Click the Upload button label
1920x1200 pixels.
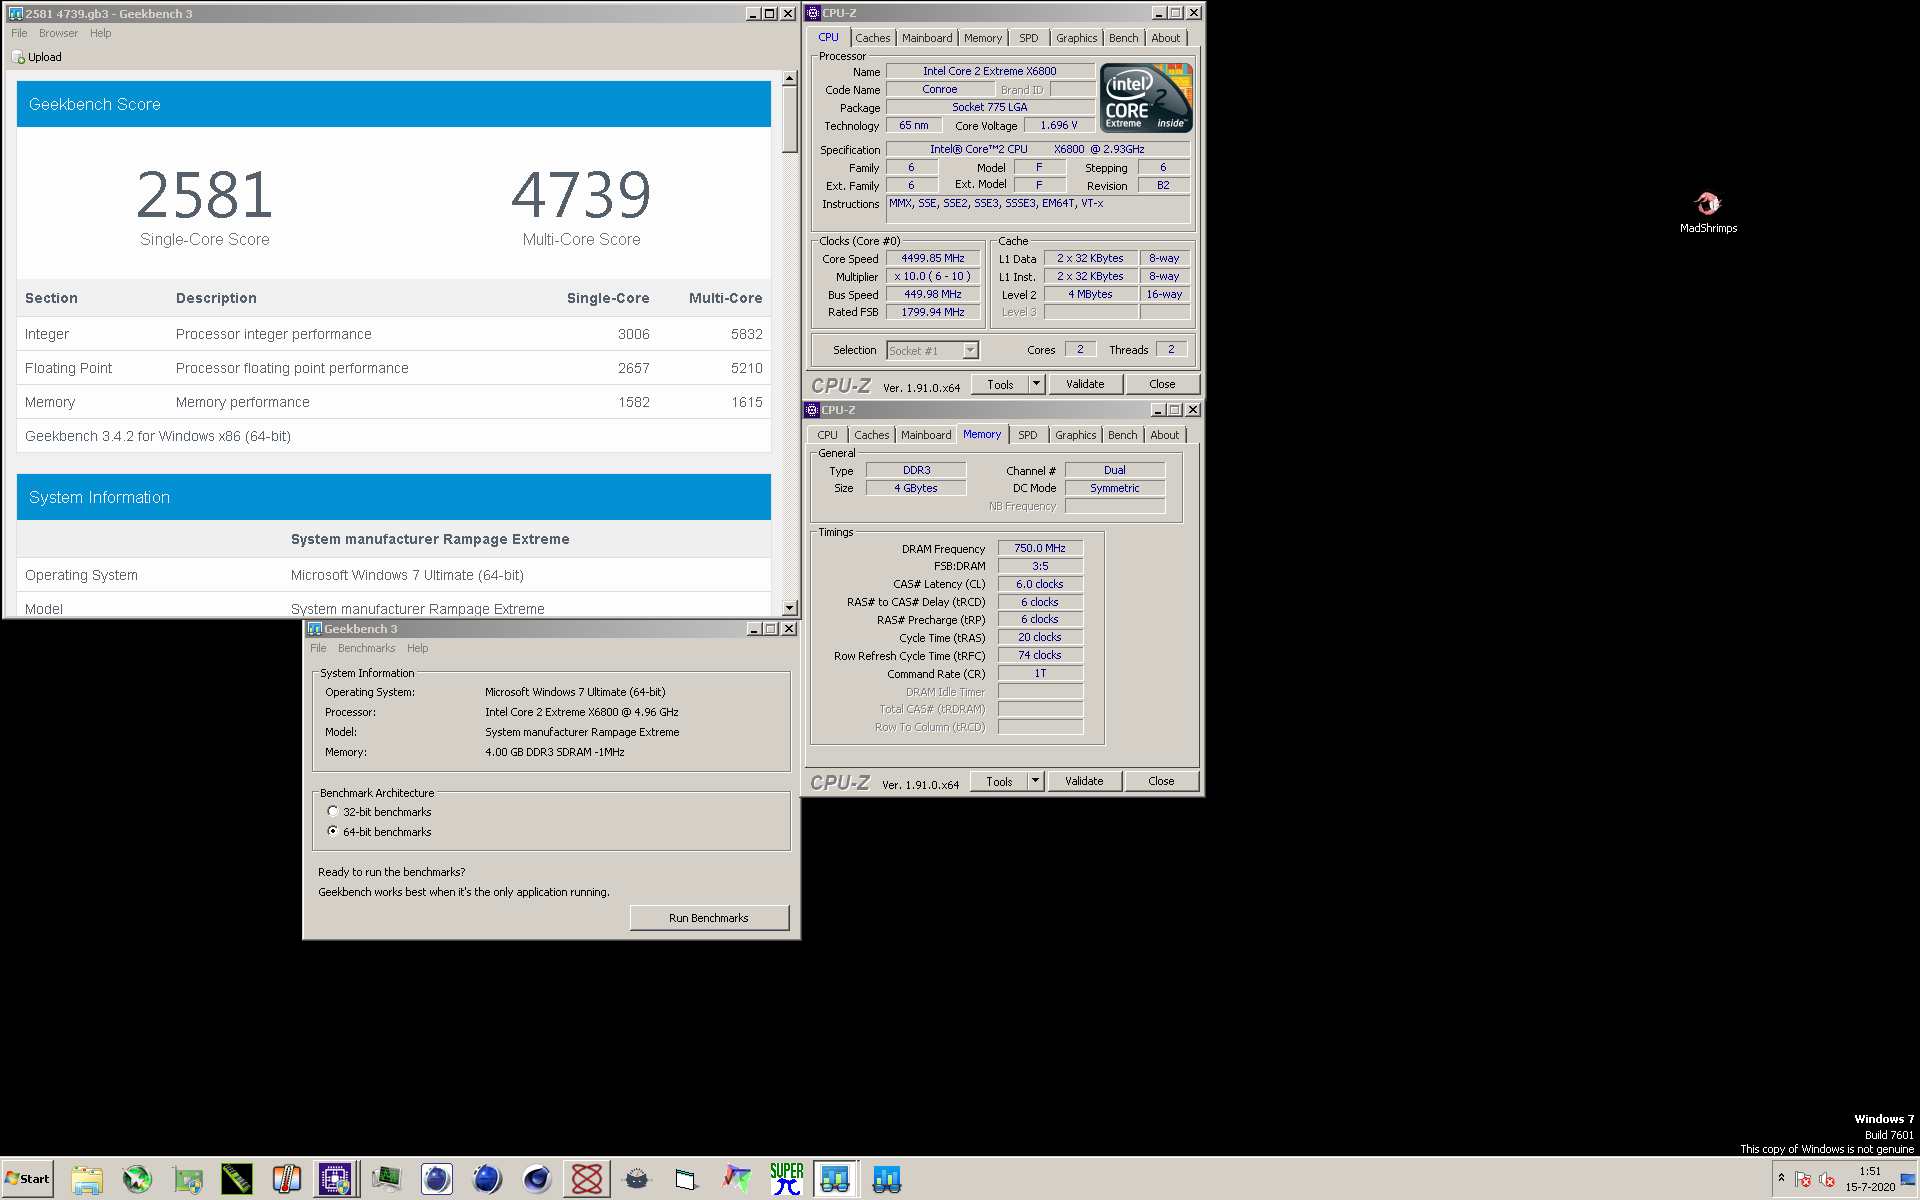click(45, 57)
